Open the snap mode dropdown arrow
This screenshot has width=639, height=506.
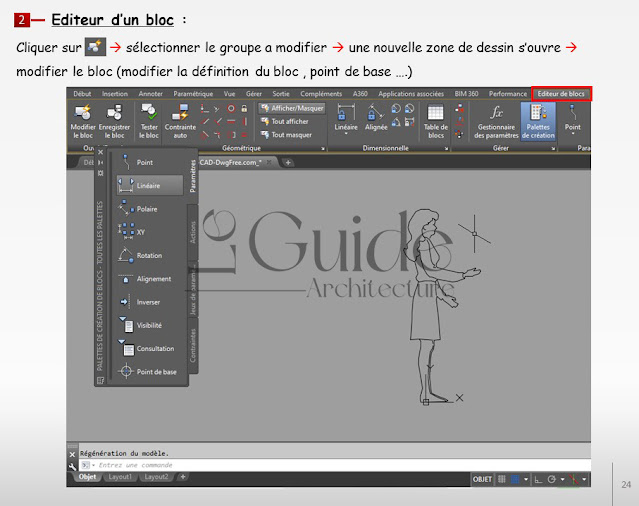(526, 480)
